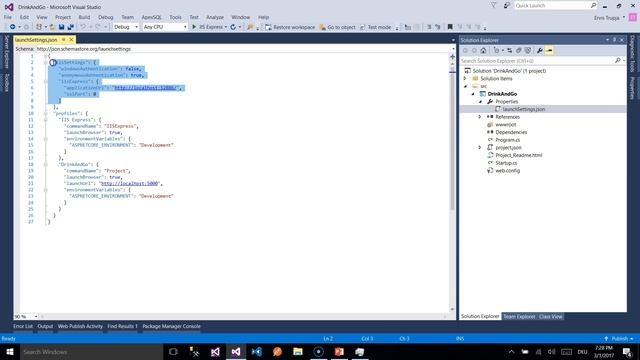Open Visual Studio Code from the taskbar
This screenshot has height=360, width=640.
click(256, 351)
